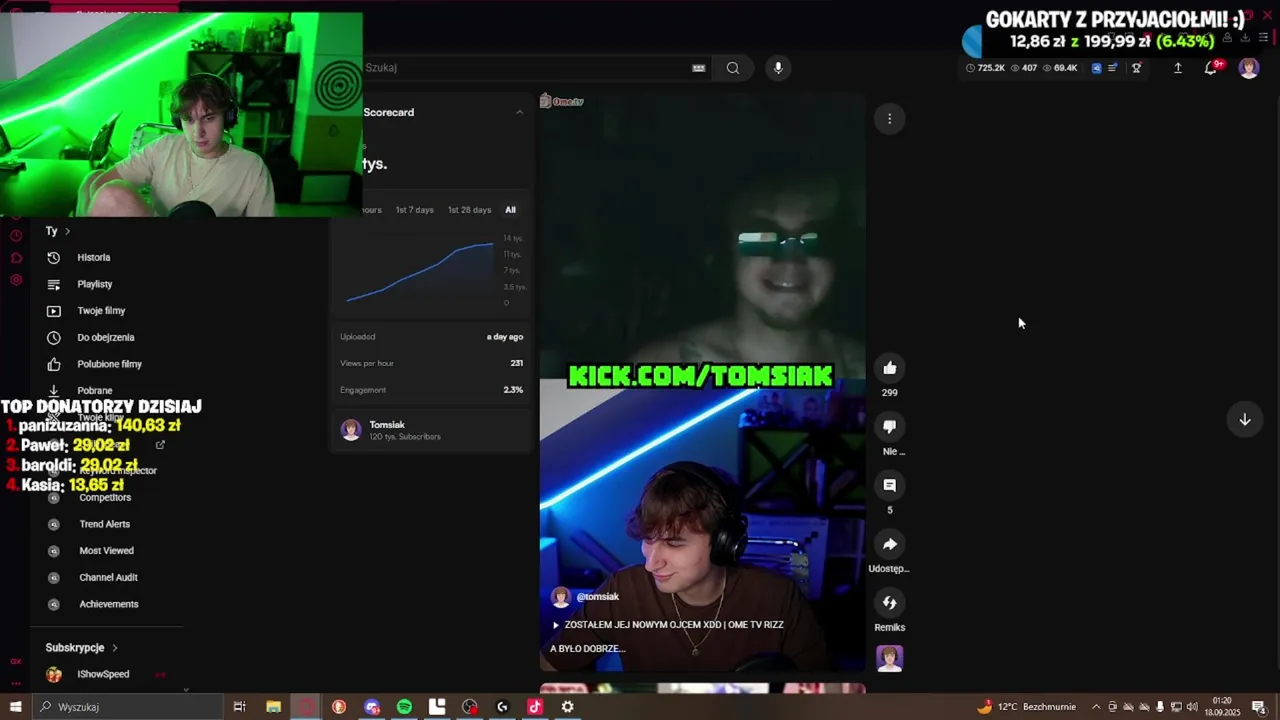Open 12°C Bezchmurnie weather widget
This screenshot has width=1280, height=720.
1027,707
